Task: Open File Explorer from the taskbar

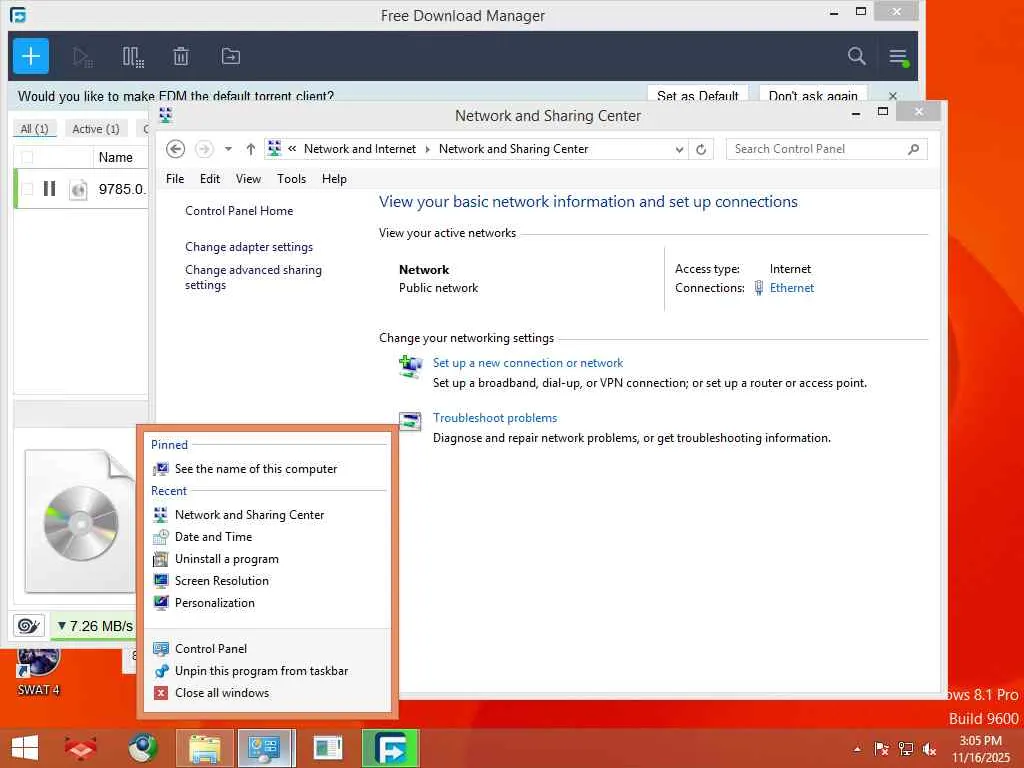Action: (x=204, y=748)
